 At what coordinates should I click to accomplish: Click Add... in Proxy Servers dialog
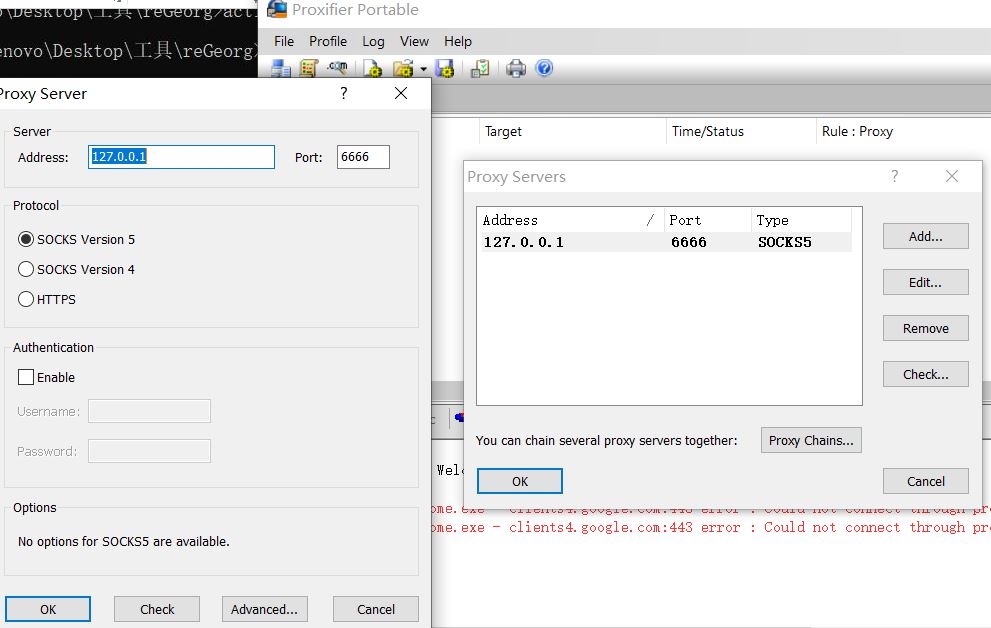coord(925,236)
